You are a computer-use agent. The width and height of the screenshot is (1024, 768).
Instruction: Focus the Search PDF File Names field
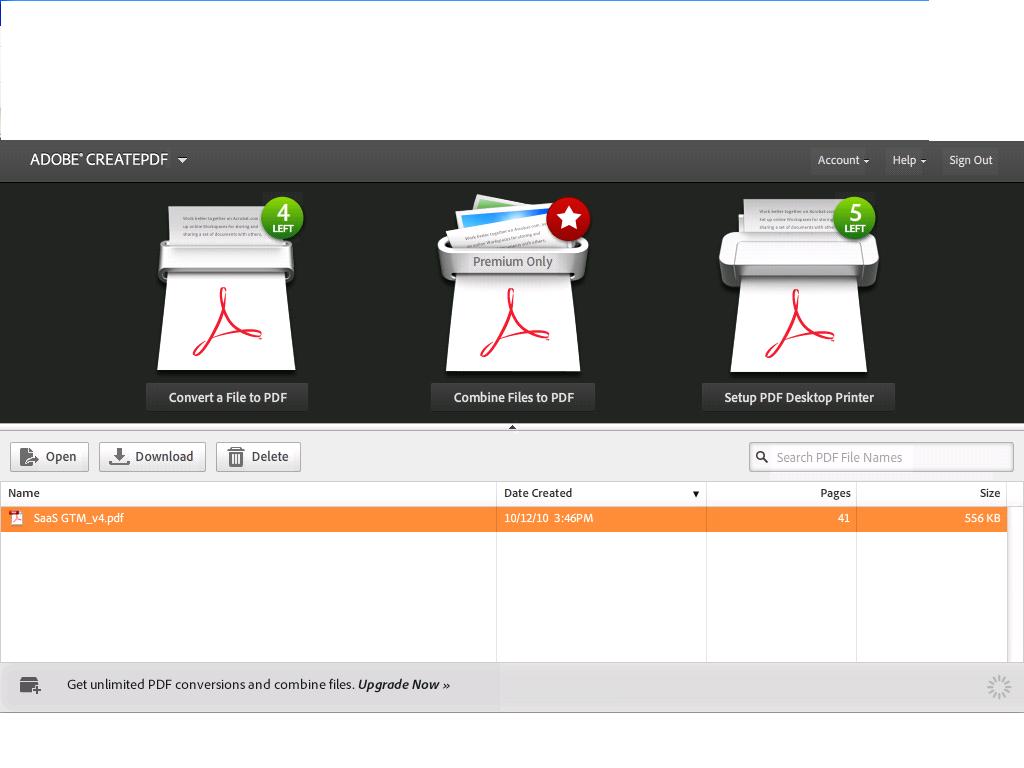pos(882,457)
